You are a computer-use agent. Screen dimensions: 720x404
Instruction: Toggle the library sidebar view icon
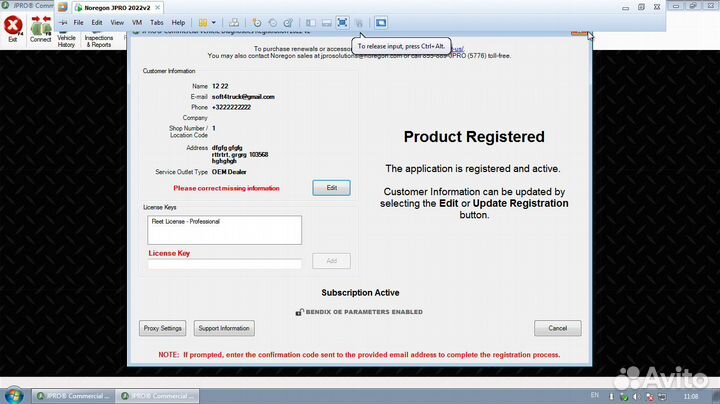311,22
